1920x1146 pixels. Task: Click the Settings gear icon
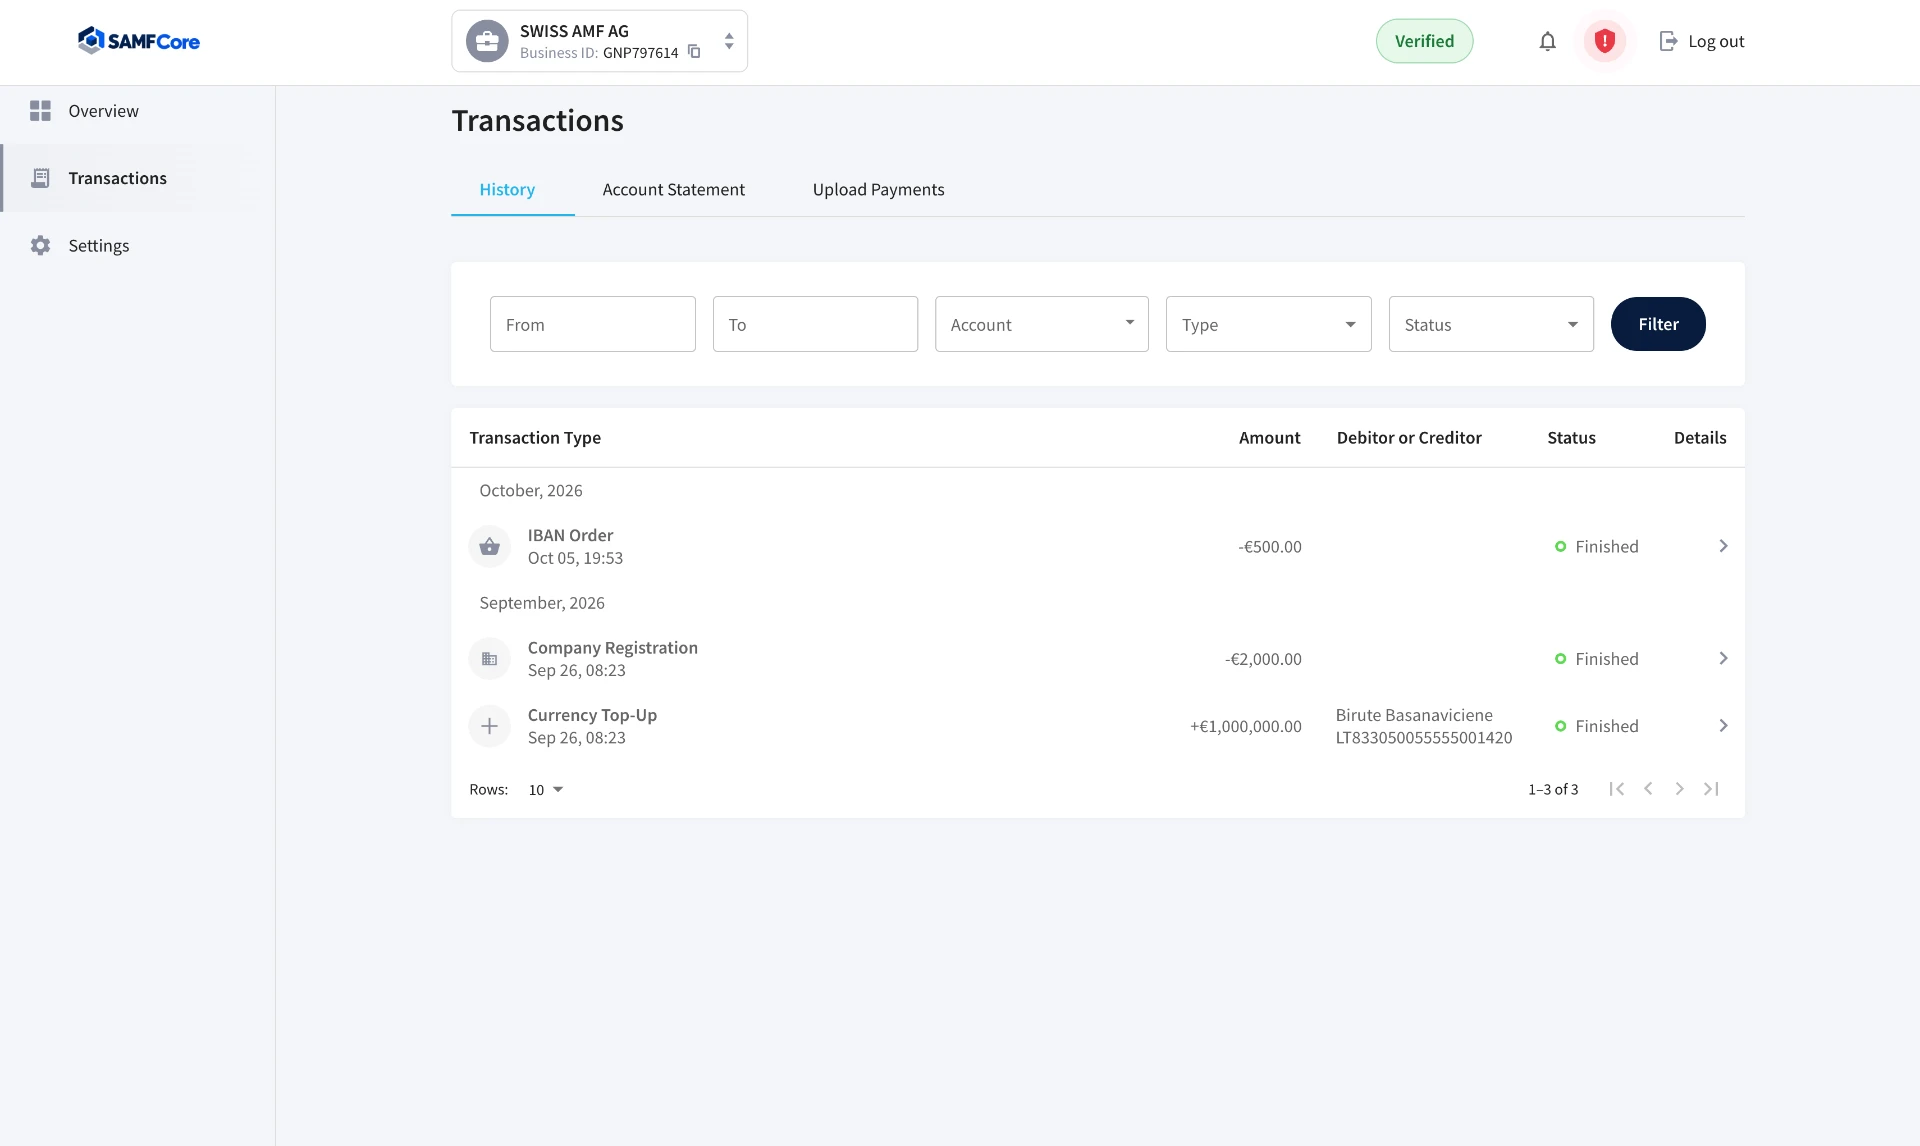40,245
